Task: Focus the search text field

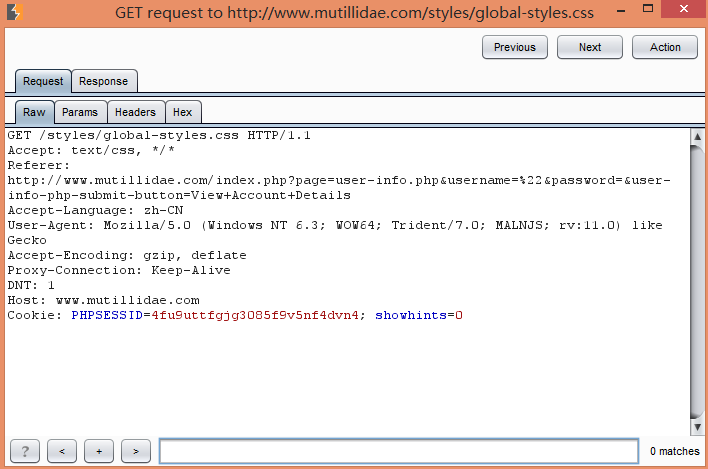Action: 399,451
